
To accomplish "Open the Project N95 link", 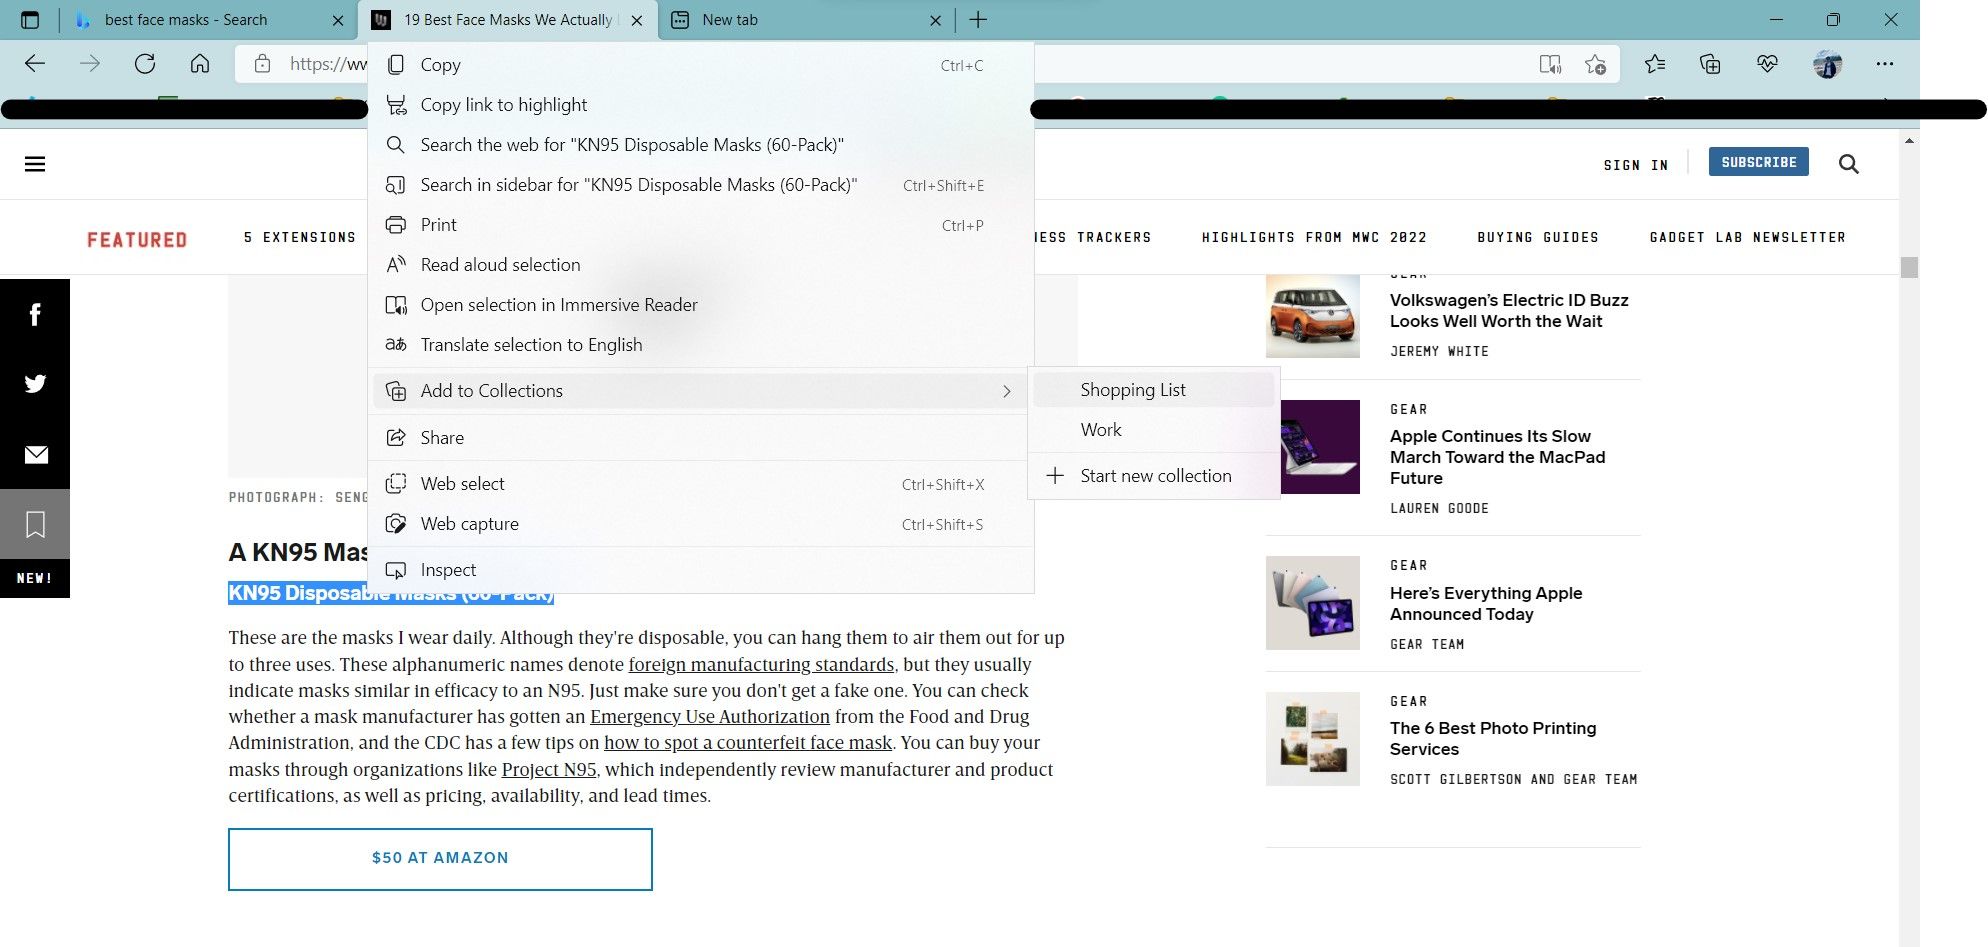I will pyautogui.click(x=549, y=770).
